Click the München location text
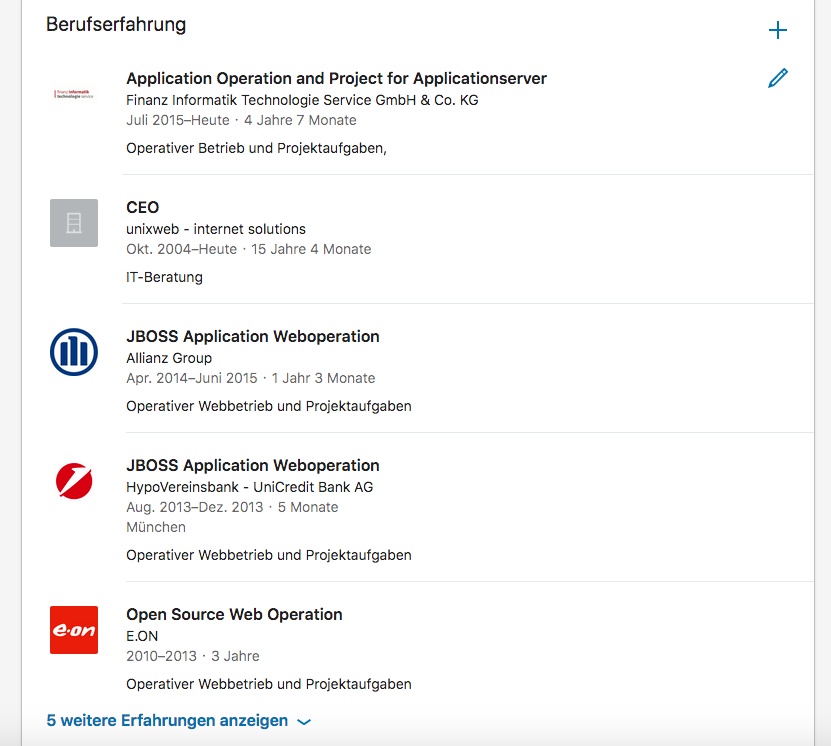Screen dimensions: 831x746 (156, 527)
